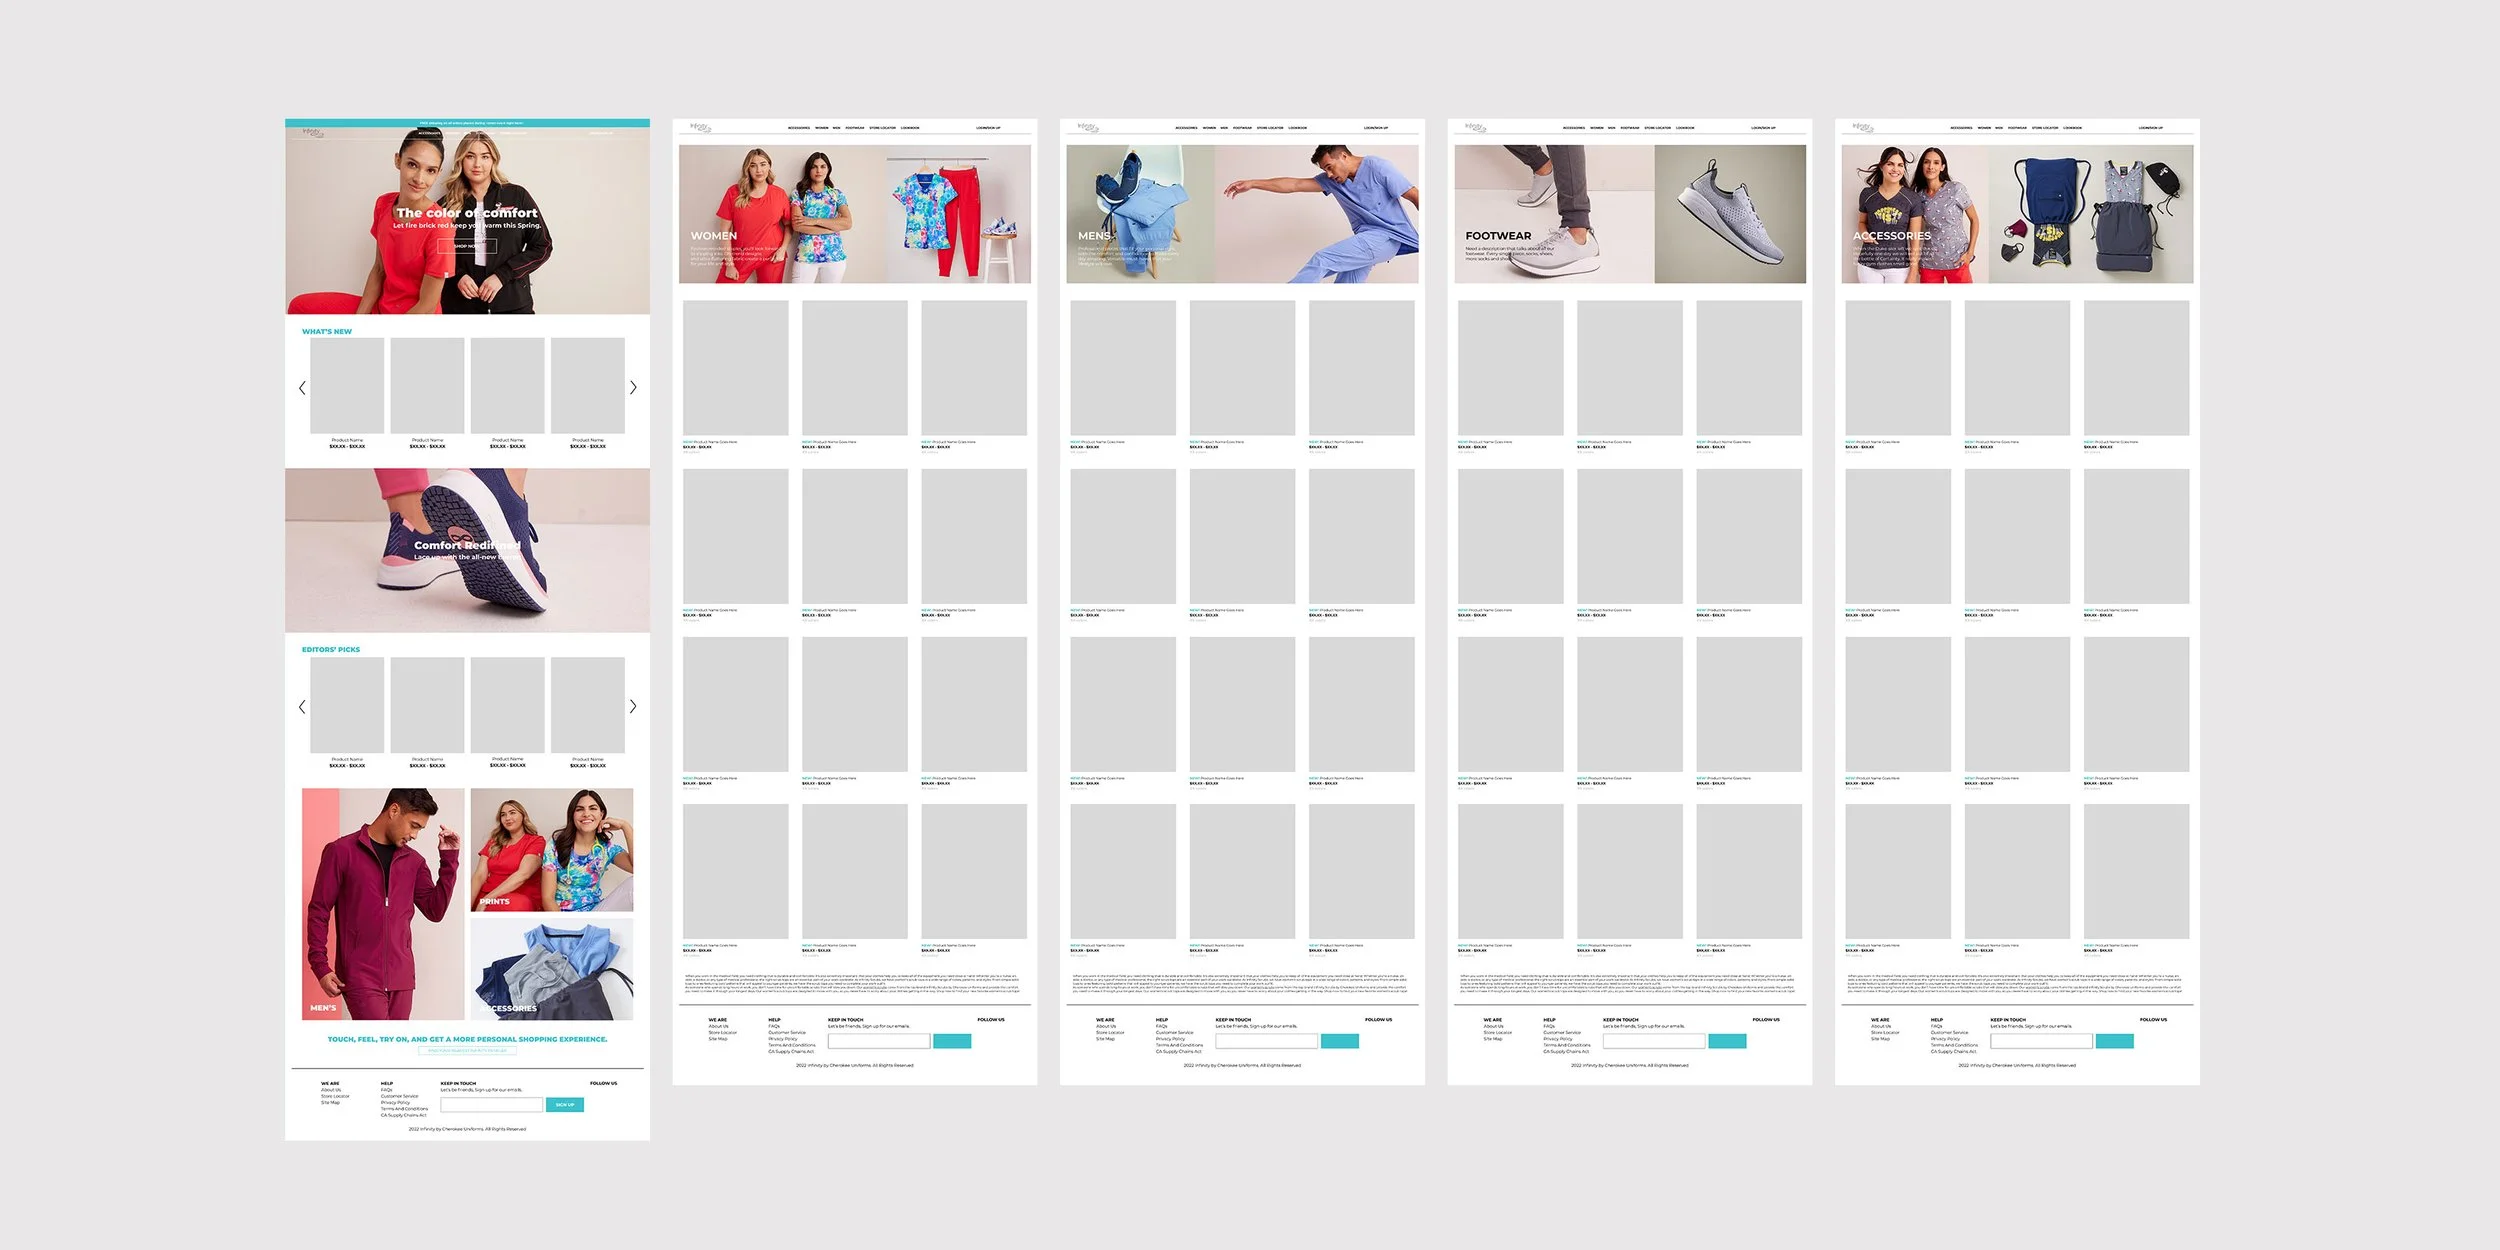The image size is (2500, 1250).
Task: Click the Infinity logo on the Accessories page
Action: (1862, 127)
